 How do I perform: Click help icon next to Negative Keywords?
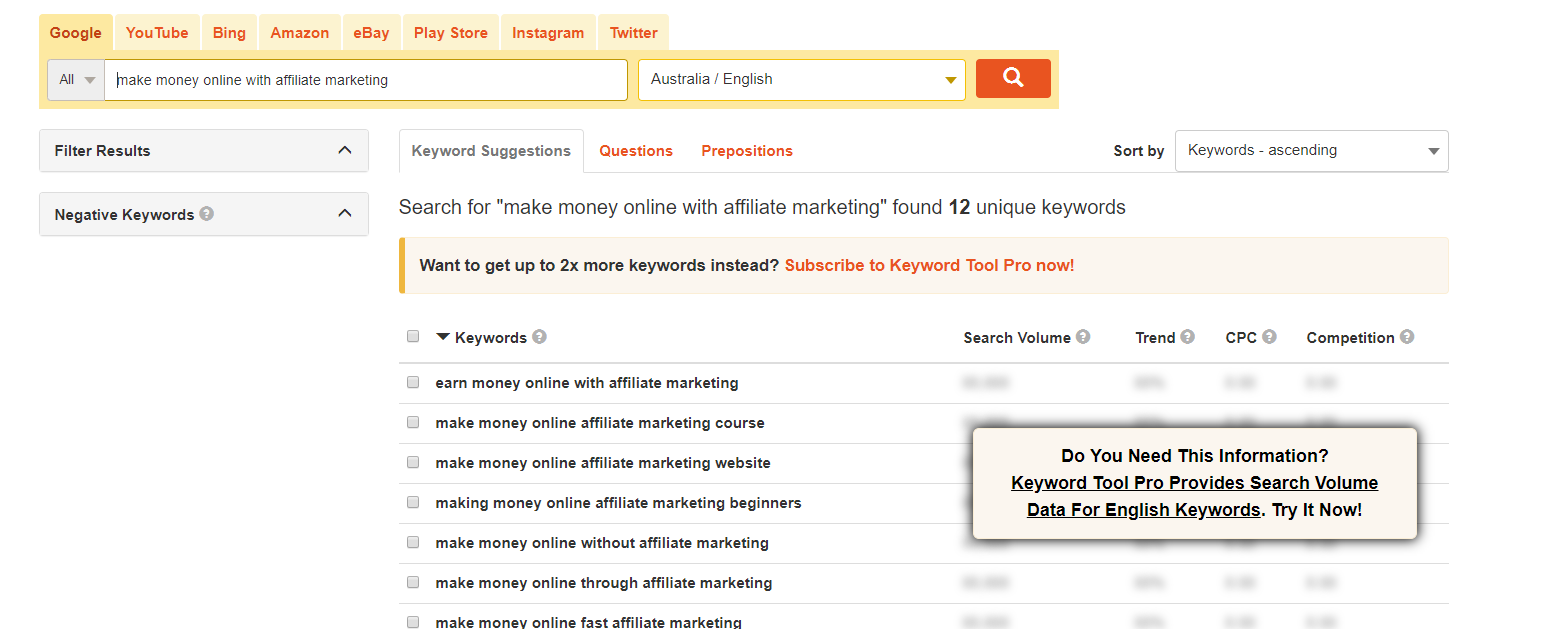(206, 213)
